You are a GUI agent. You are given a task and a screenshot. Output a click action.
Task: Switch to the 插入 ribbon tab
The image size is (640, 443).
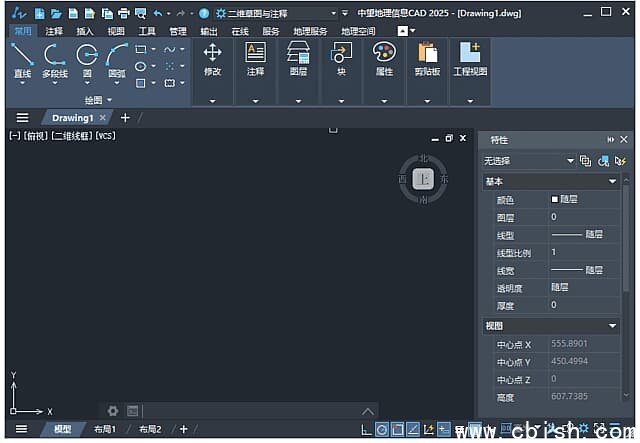pos(85,31)
